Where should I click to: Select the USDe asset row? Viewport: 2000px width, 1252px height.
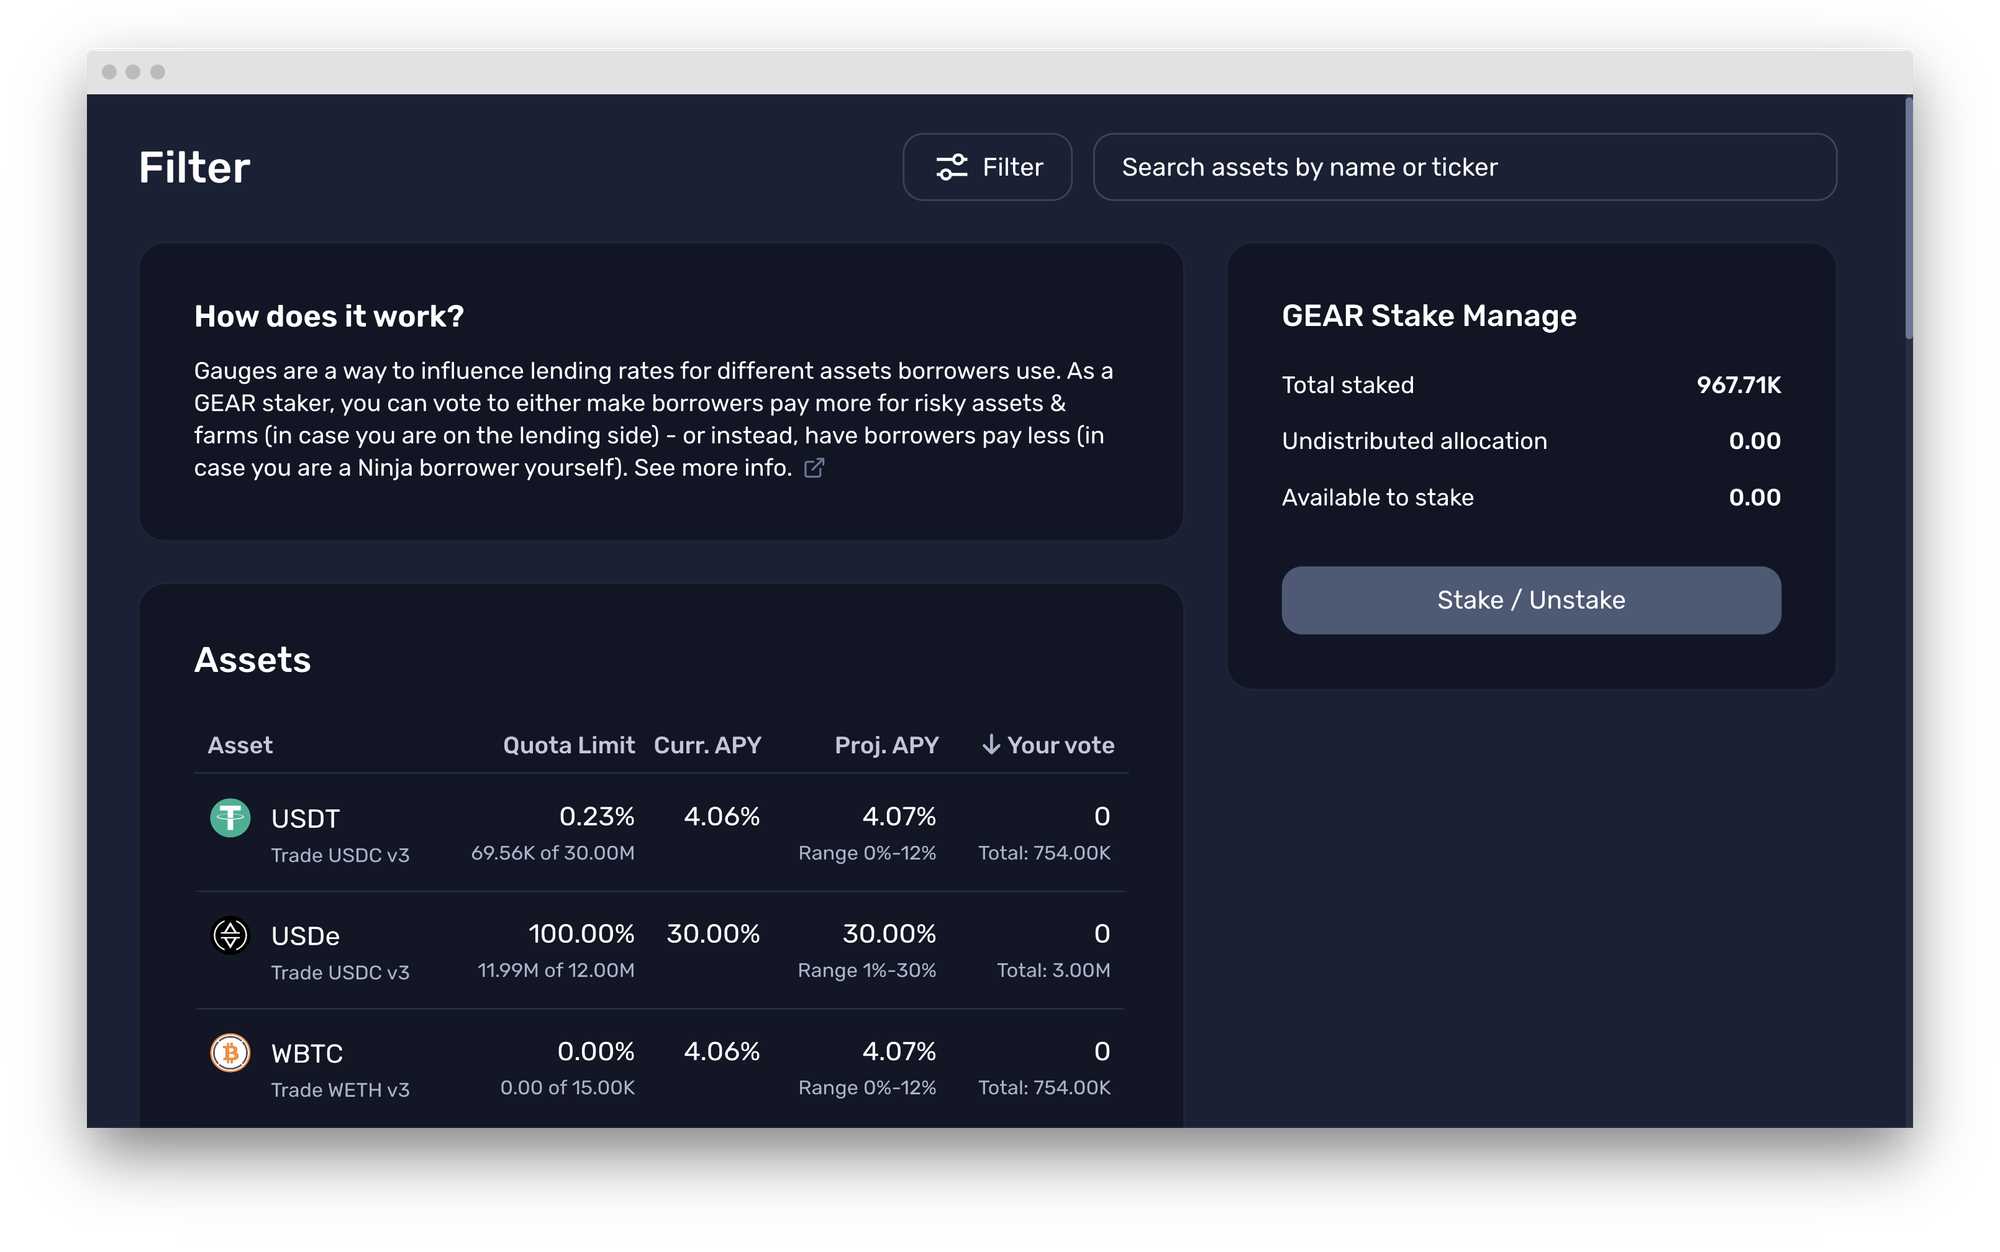click(x=660, y=950)
